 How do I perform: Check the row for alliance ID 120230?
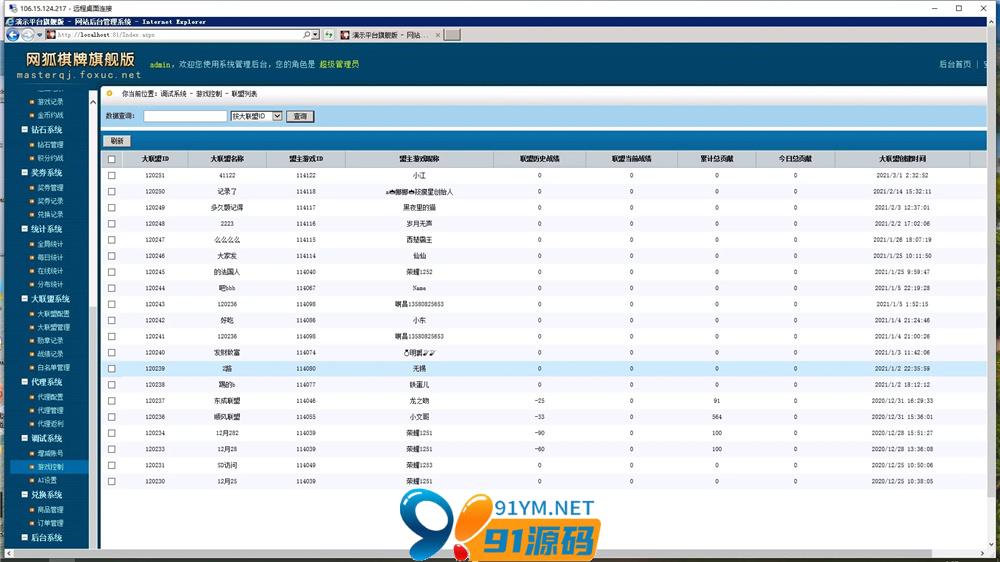[112, 482]
